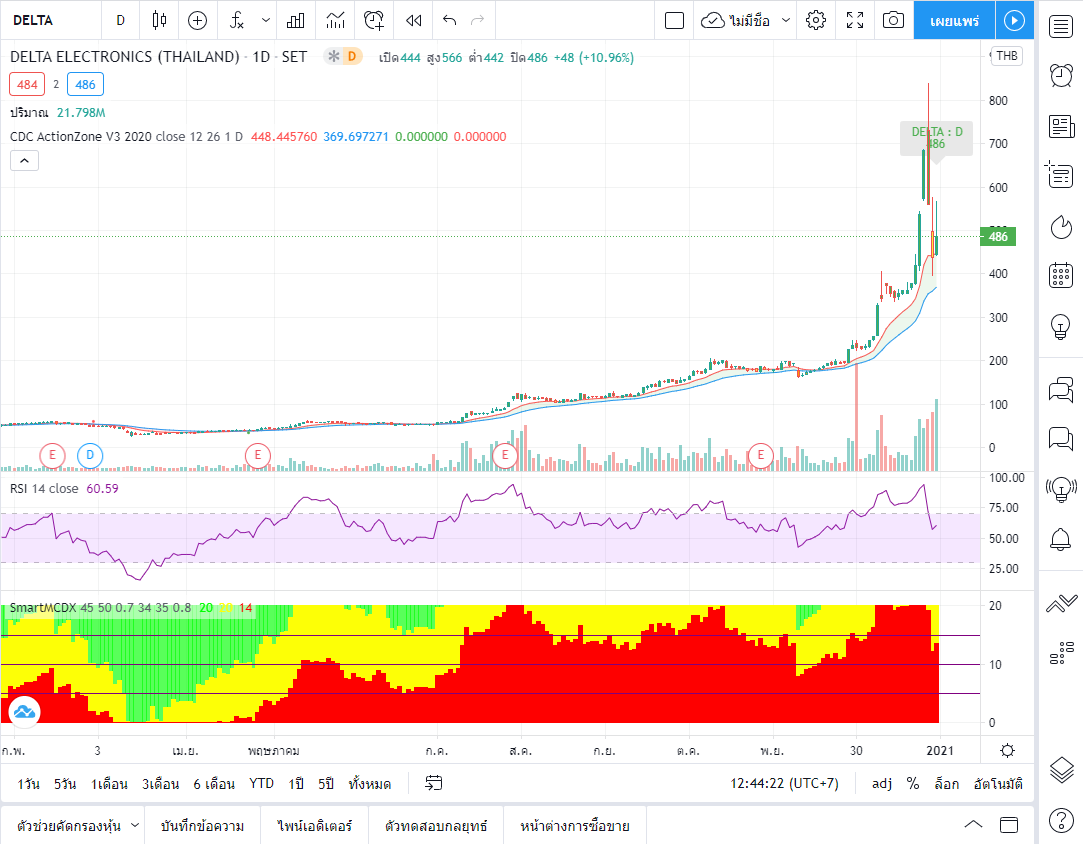1083x844 pixels.
Task: Expand indicator templates dropdown arrow
Action: [x=266, y=20]
